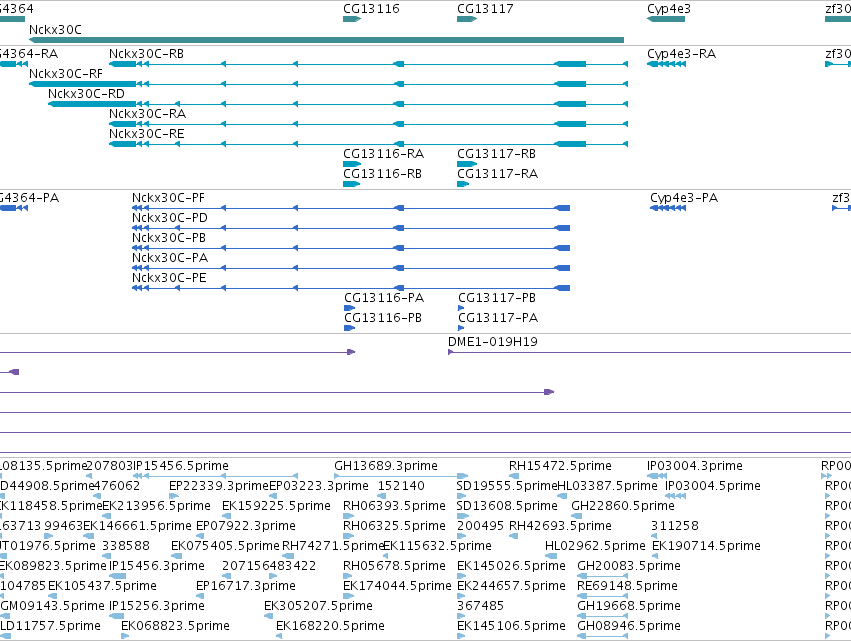Click EST EK174044.5prime
This screenshot has height=641, width=851.
(397, 587)
